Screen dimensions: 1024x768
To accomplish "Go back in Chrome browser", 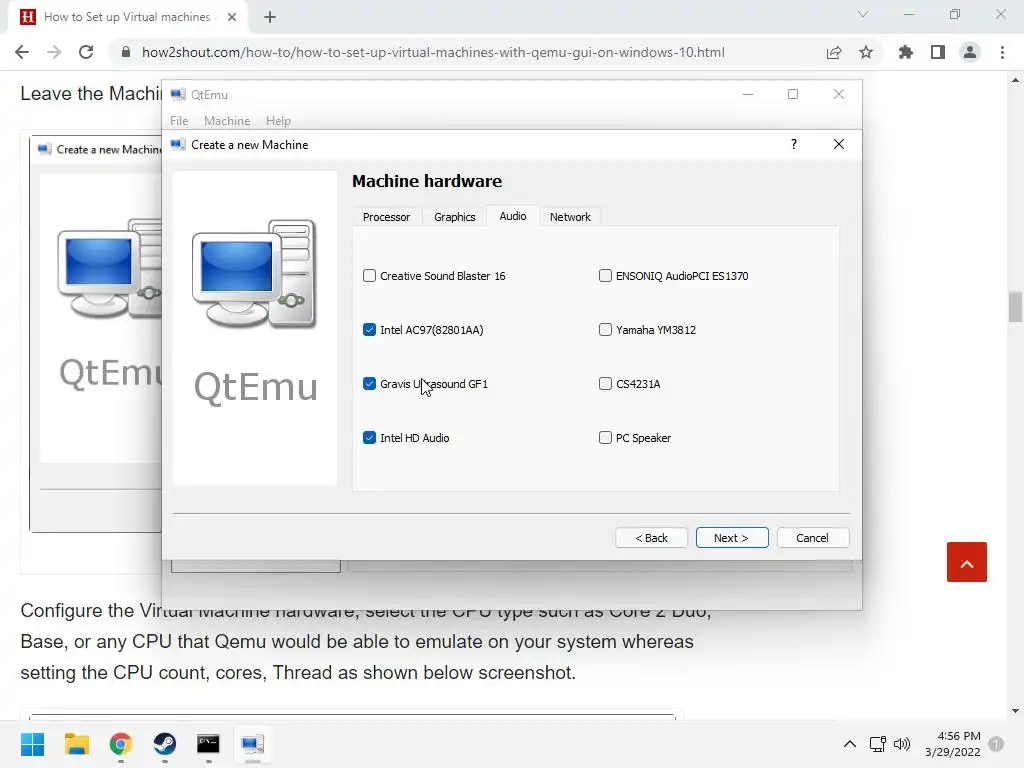I will click(x=22, y=52).
